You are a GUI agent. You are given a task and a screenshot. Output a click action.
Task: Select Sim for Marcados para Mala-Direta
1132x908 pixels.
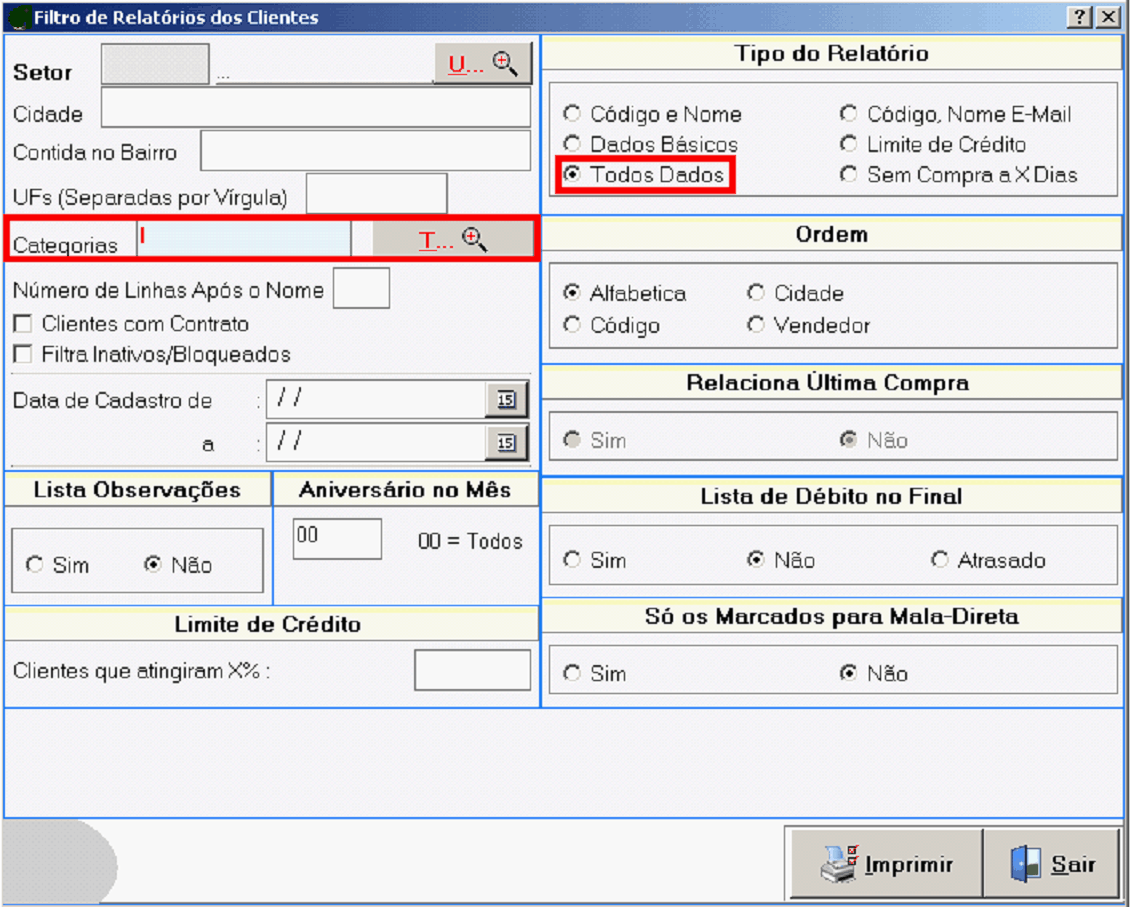point(572,673)
